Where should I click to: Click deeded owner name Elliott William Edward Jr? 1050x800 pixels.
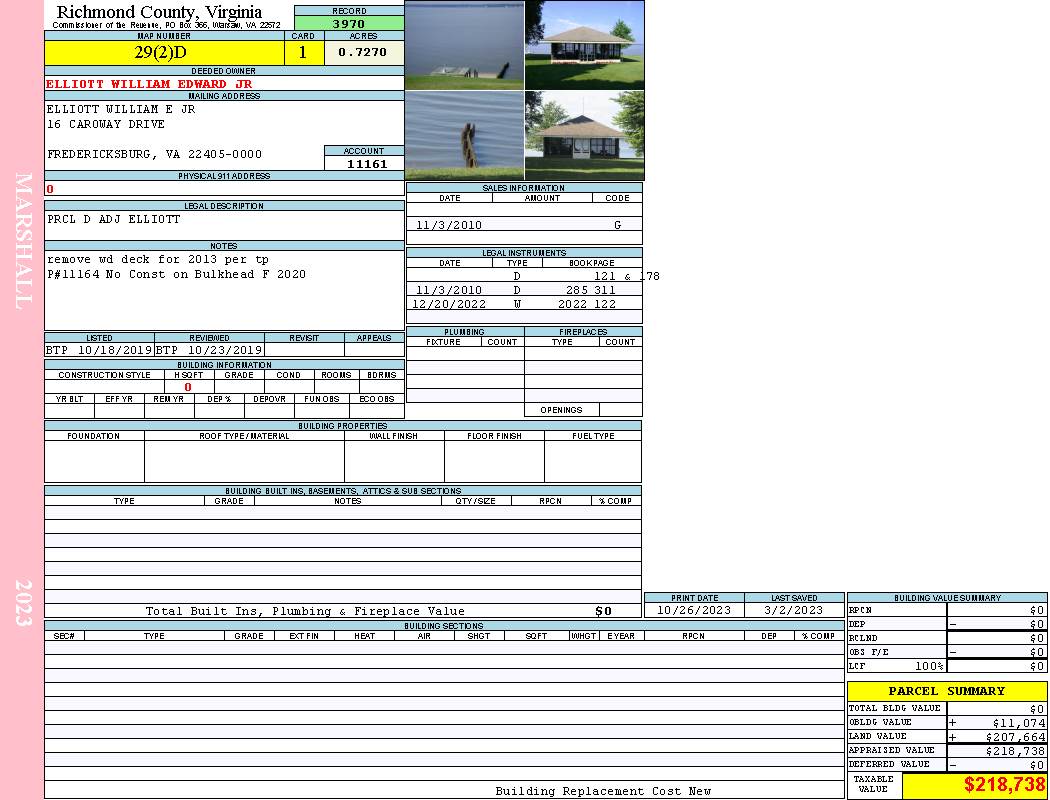click(149, 84)
